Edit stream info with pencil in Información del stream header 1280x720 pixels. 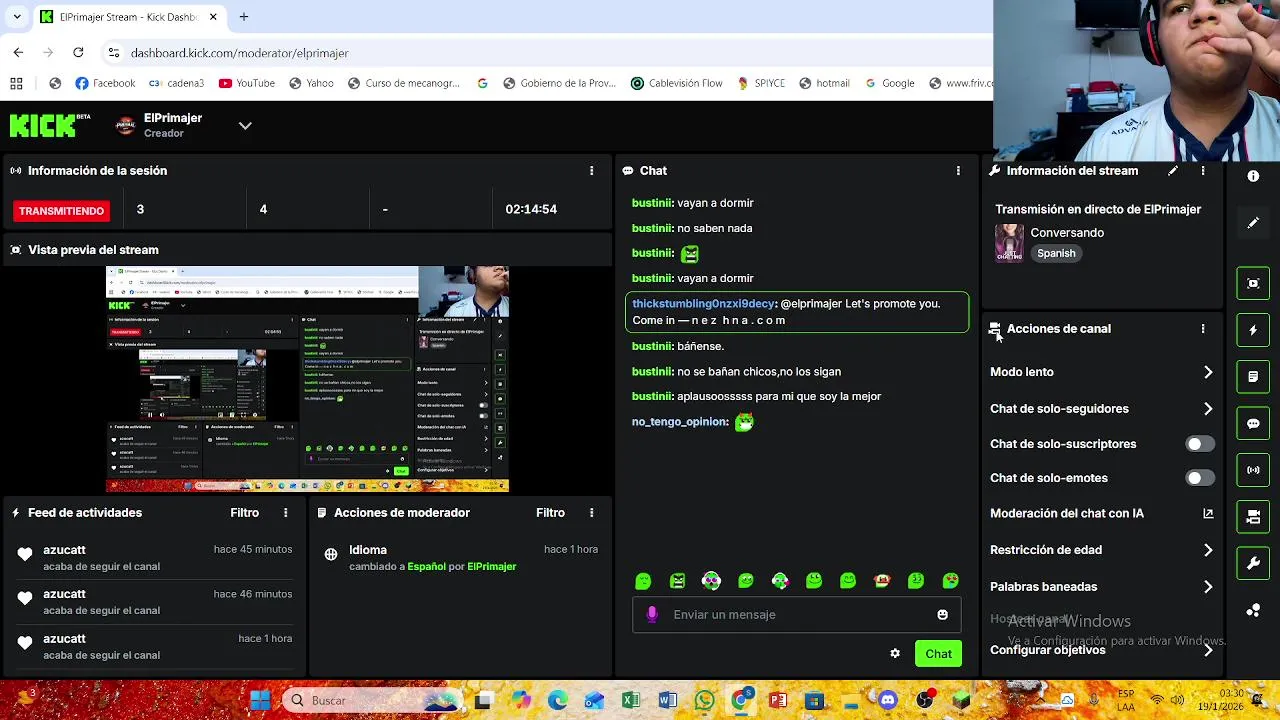click(x=1173, y=171)
